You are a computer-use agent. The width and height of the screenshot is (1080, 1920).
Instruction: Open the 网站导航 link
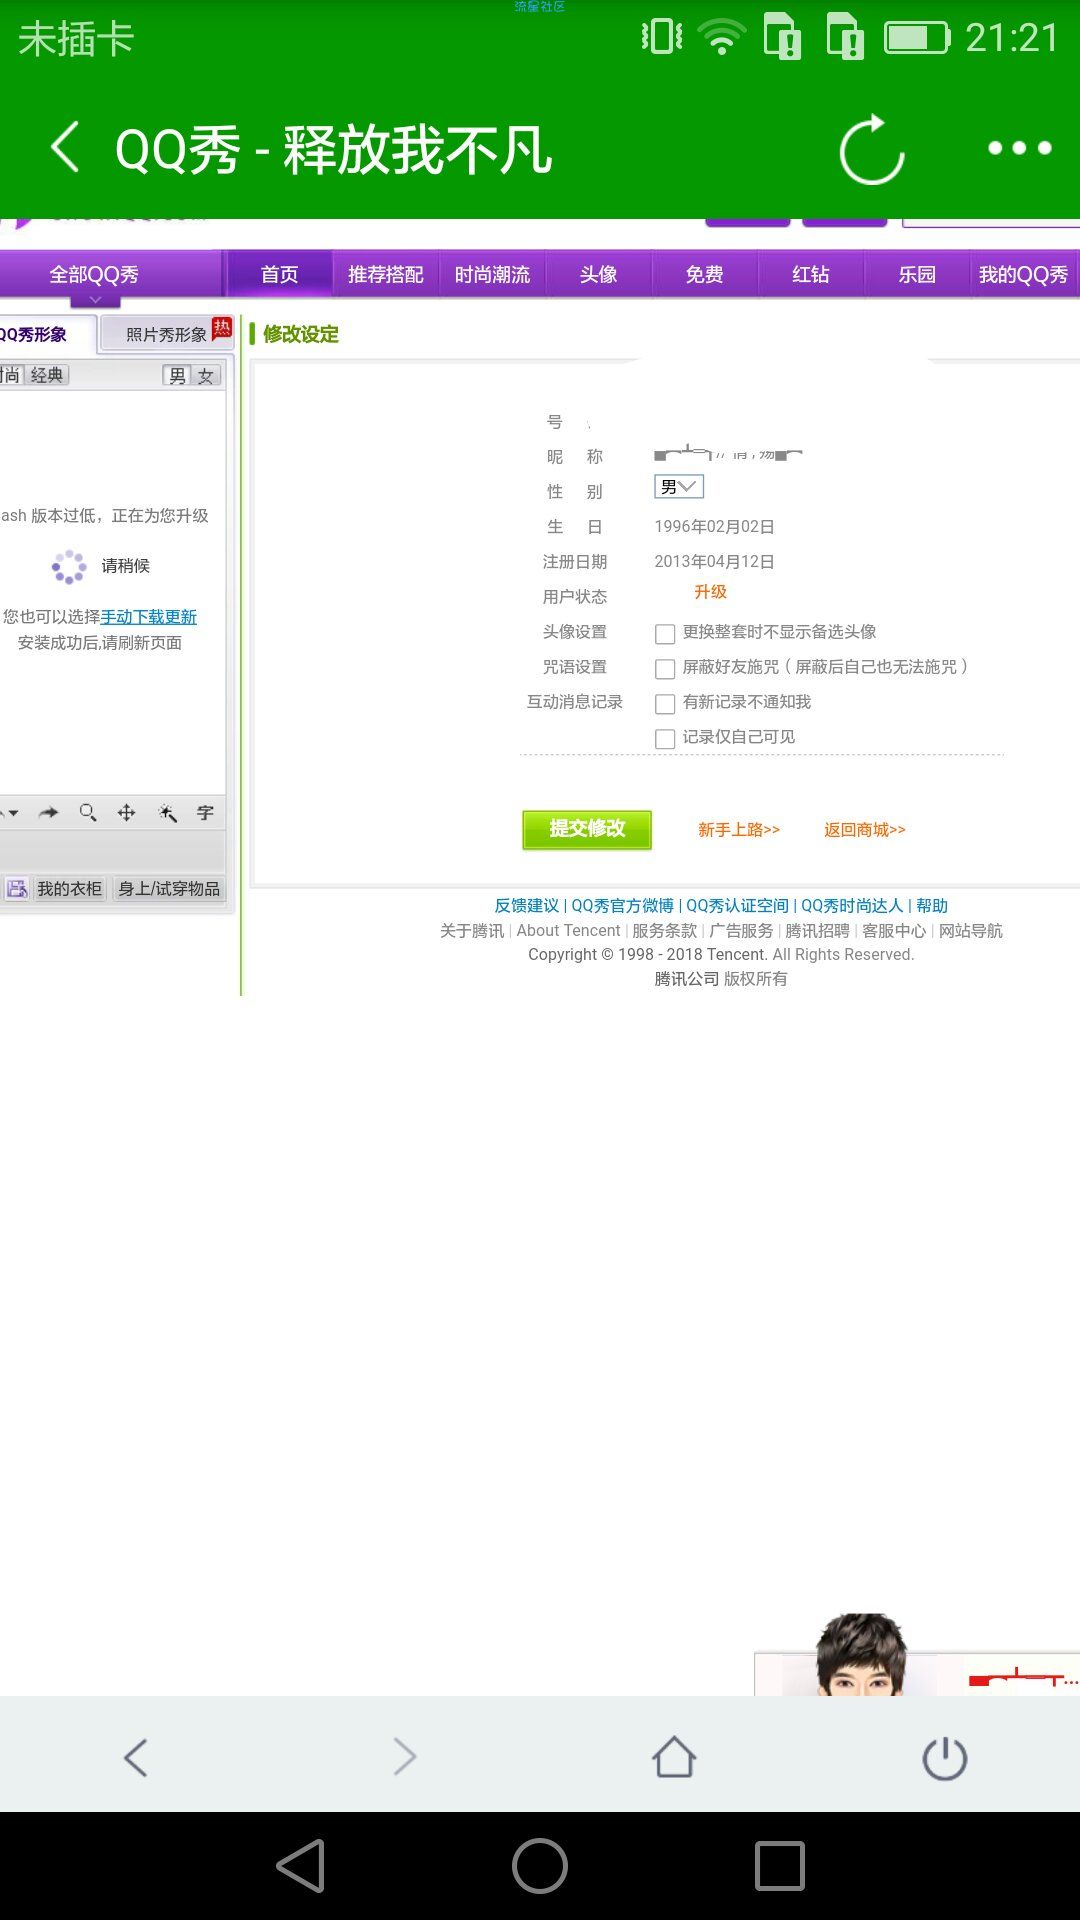pos(970,930)
